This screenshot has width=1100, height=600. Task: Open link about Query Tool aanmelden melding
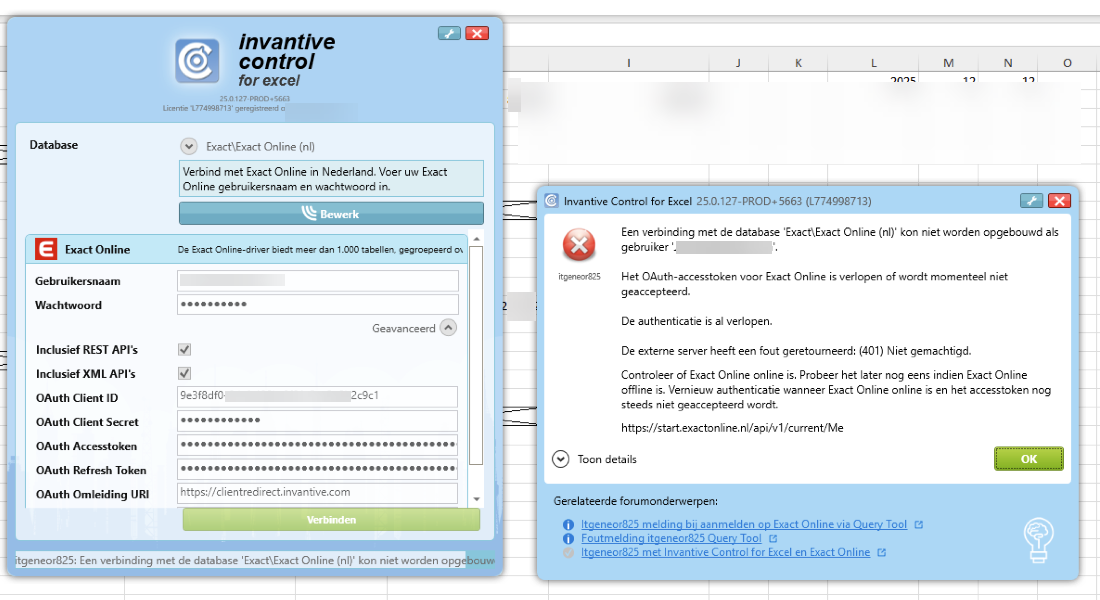tap(744, 524)
